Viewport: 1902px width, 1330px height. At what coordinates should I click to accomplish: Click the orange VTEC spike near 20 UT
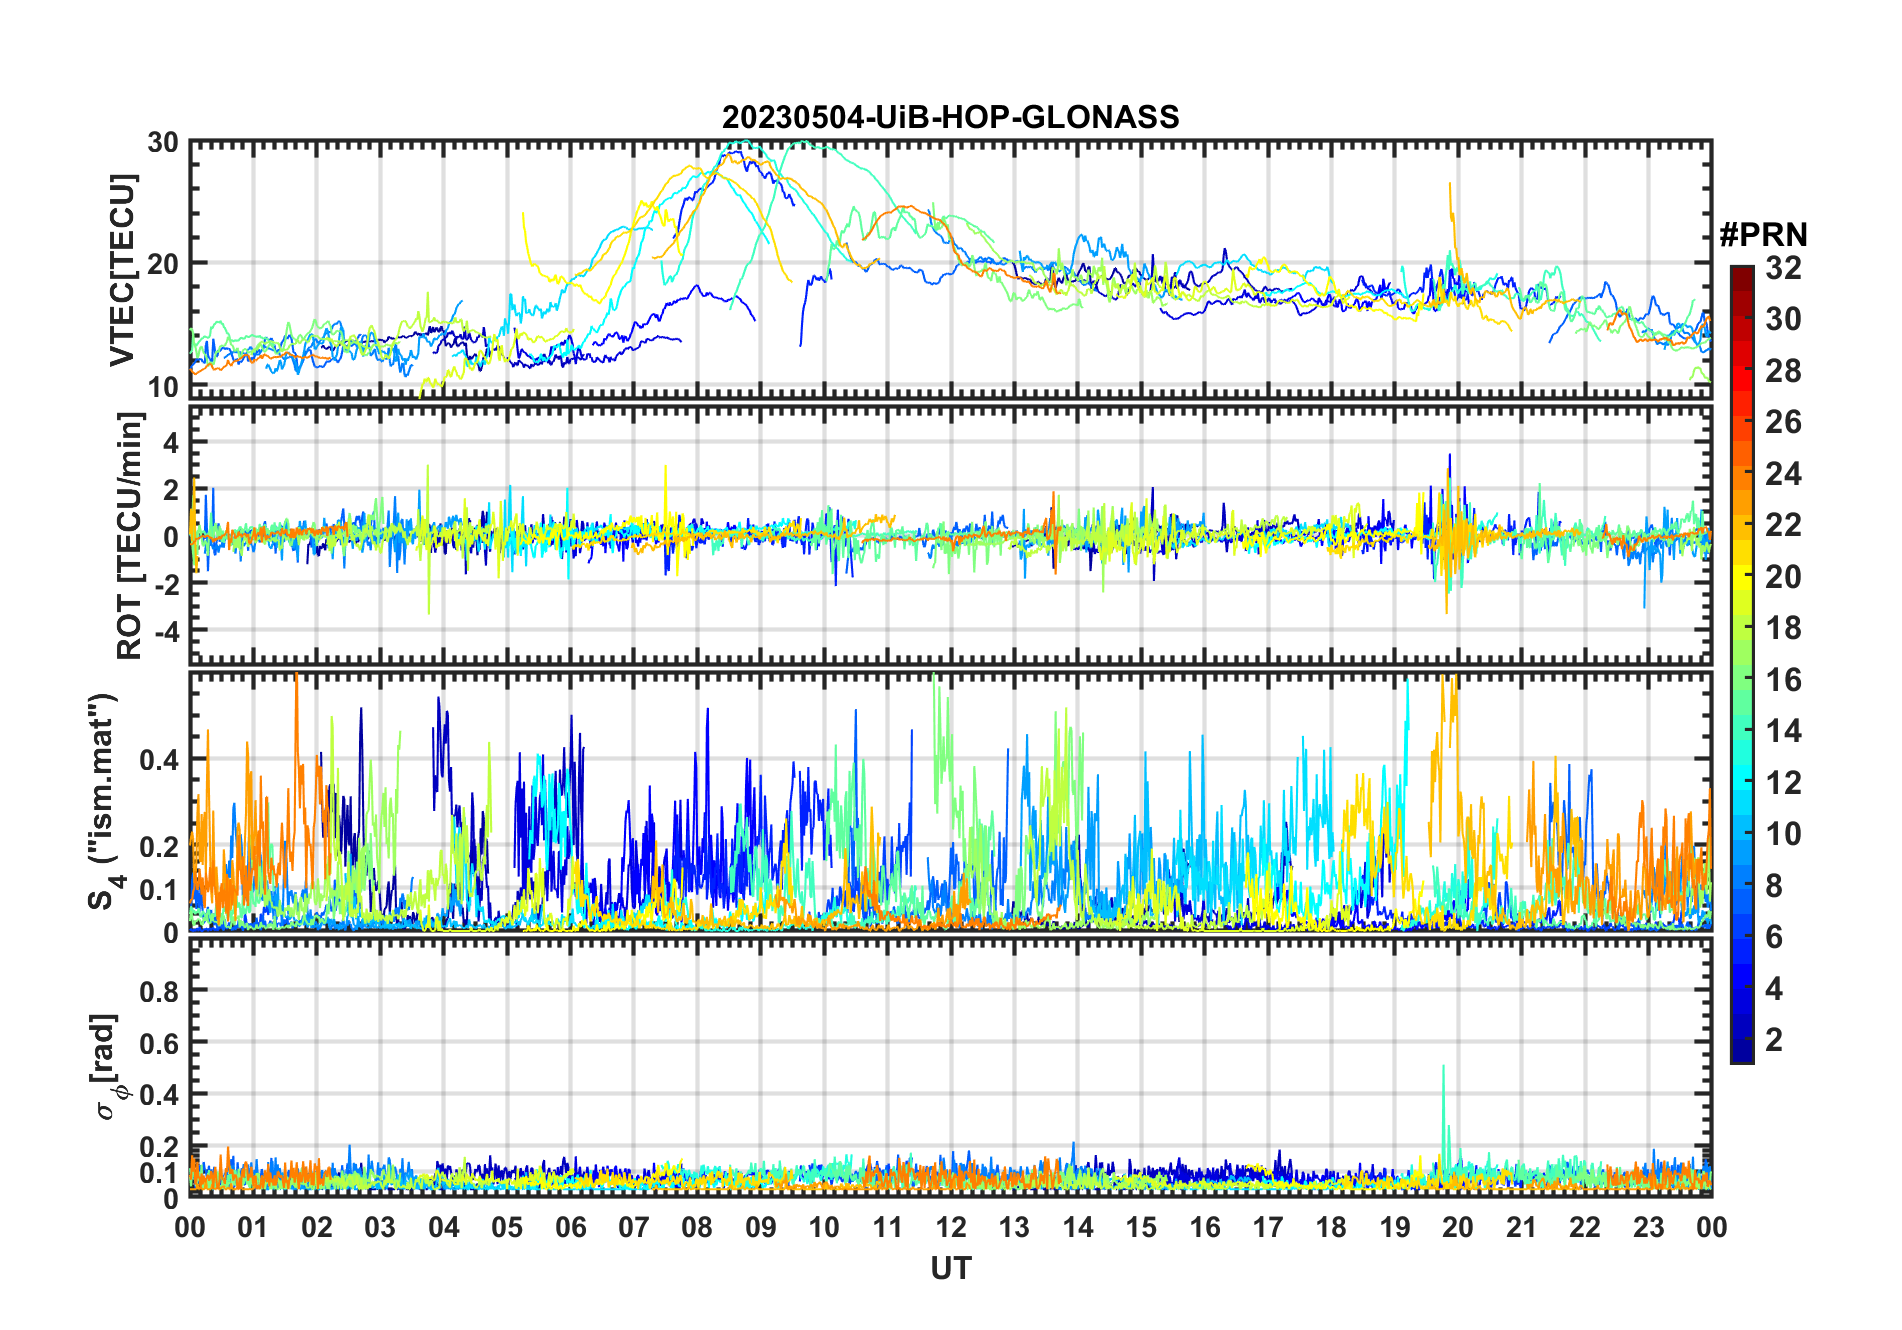click(x=1451, y=190)
